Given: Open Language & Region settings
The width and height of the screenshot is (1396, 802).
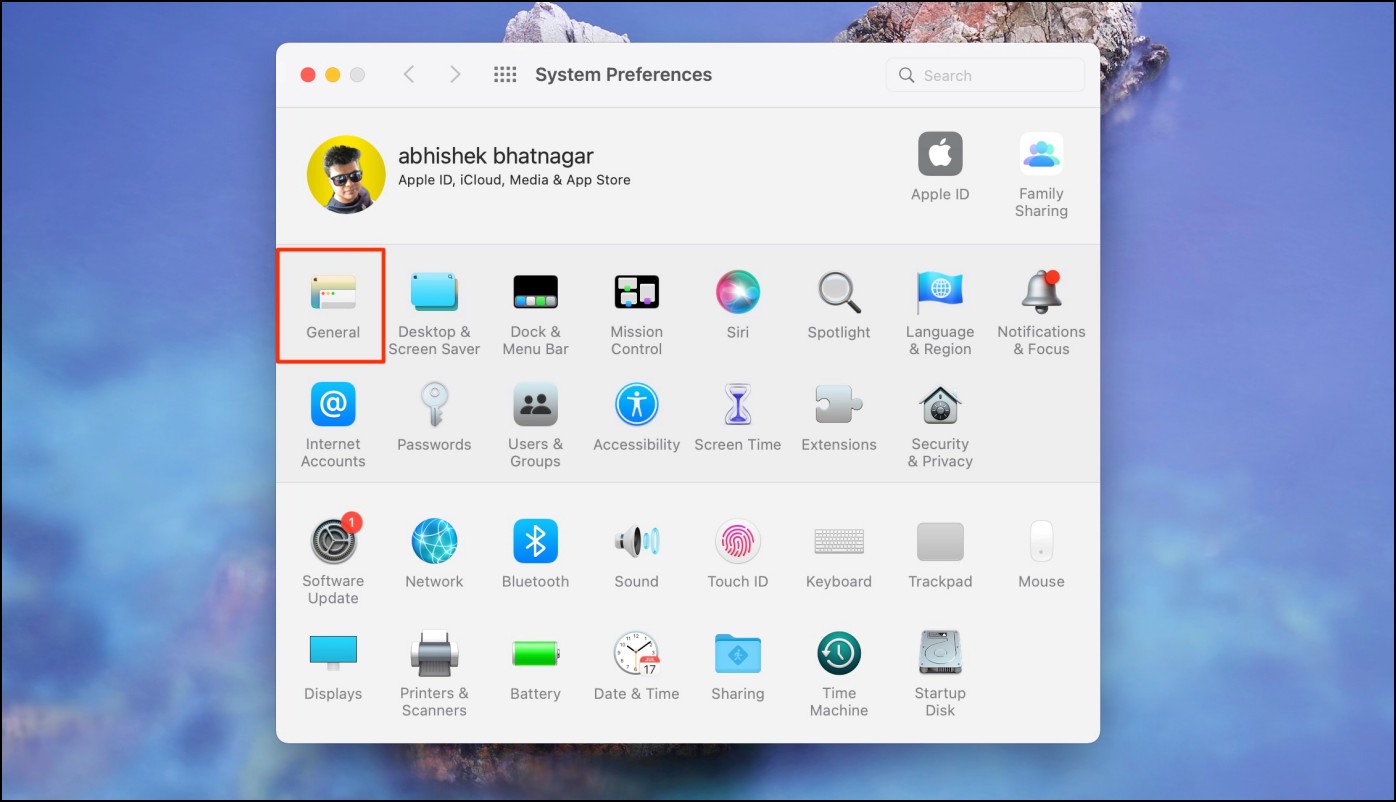Looking at the screenshot, I should (x=940, y=313).
